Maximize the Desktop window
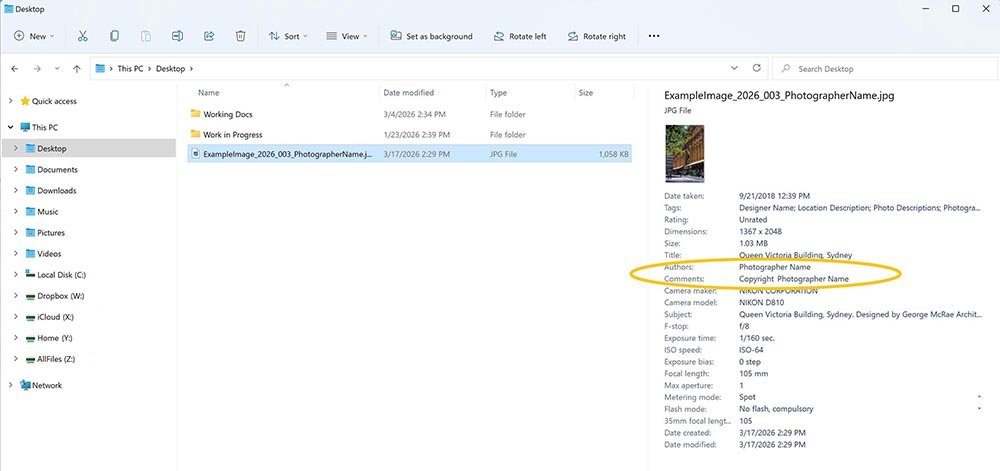The width and height of the screenshot is (1000, 471). click(x=955, y=8)
